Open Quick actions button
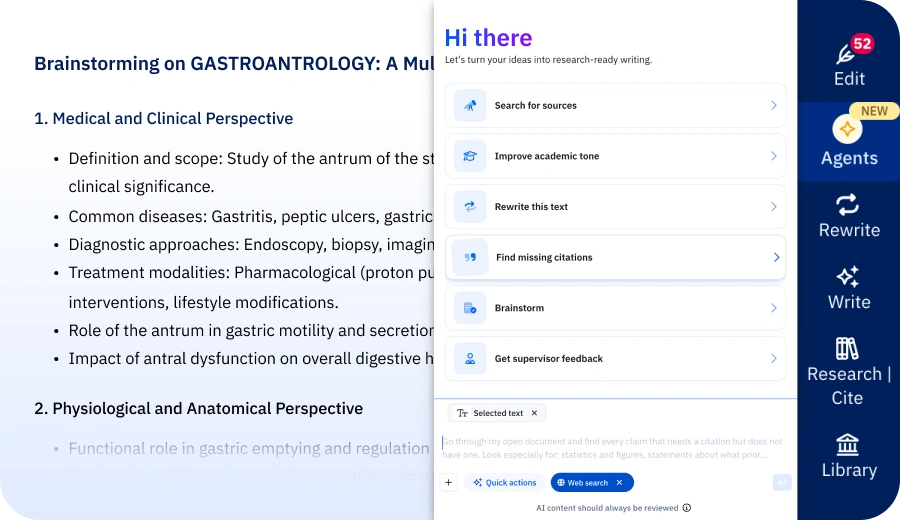The image size is (900, 520). pyautogui.click(x=505, y=483)
